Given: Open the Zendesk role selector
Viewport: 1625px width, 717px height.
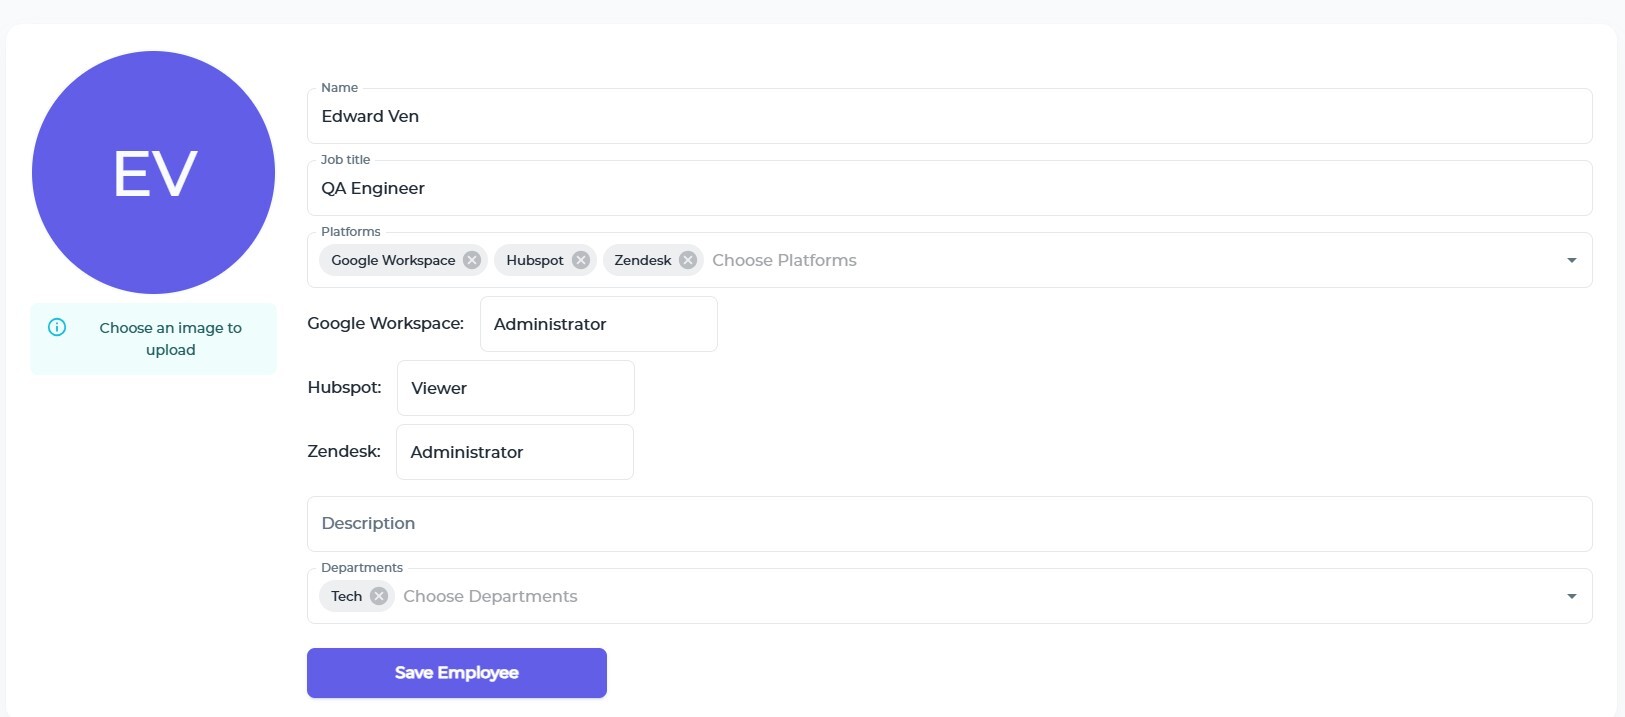Looking at the screenshot, I should coord(514,452).
